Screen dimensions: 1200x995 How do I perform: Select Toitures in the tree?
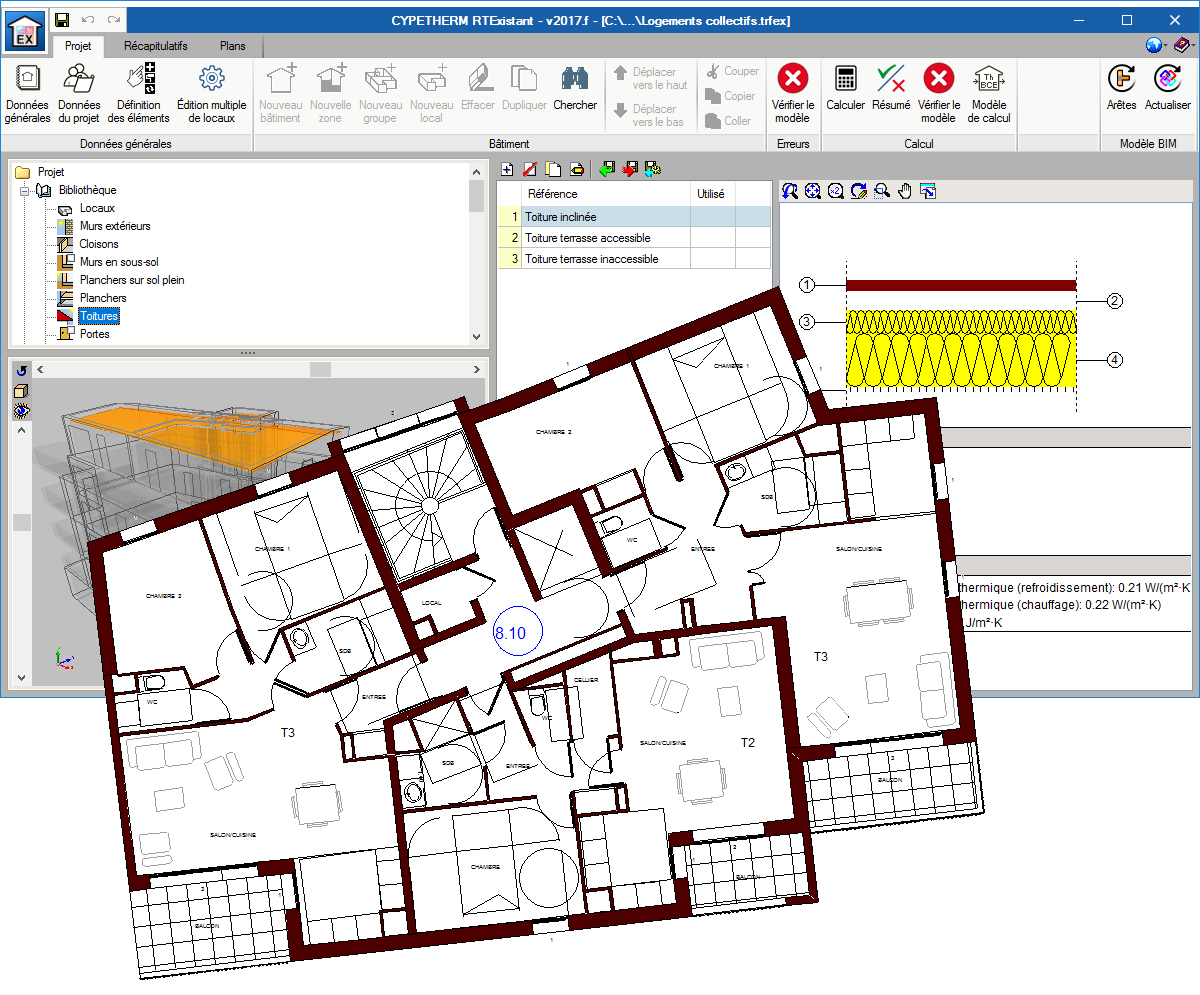tap(99, 316)
